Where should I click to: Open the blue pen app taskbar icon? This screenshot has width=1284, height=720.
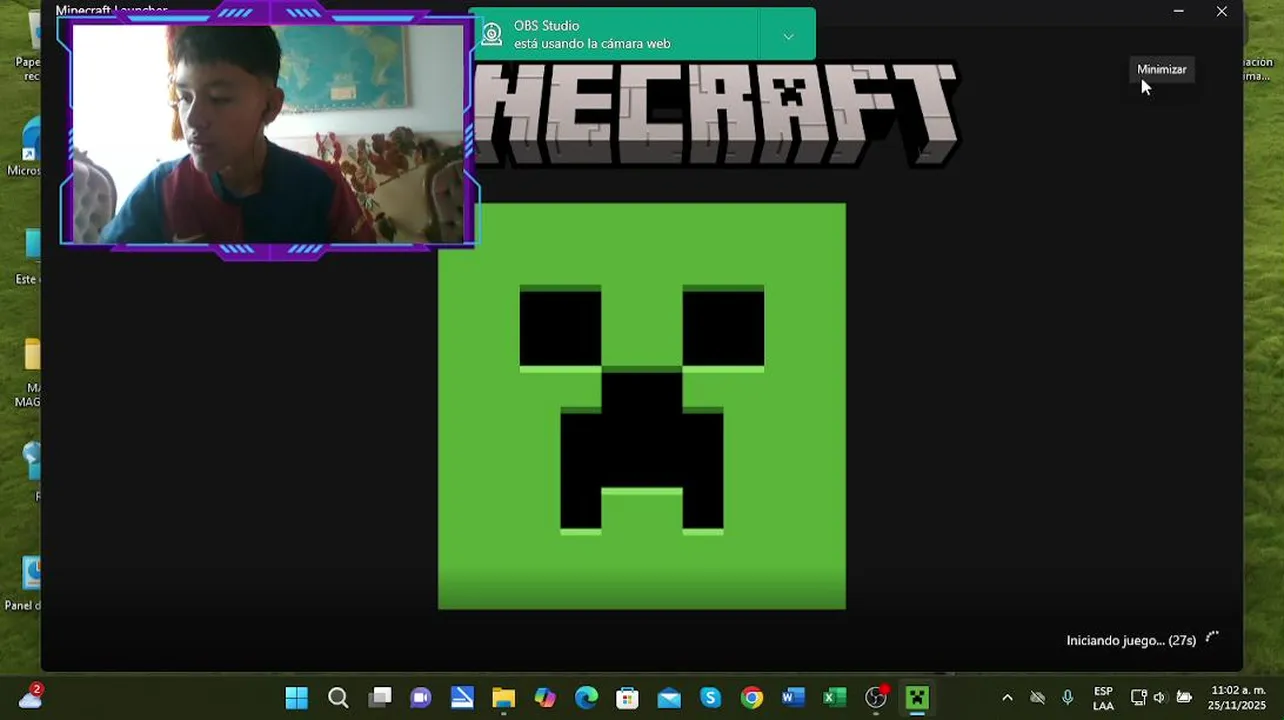coord(462,697)
